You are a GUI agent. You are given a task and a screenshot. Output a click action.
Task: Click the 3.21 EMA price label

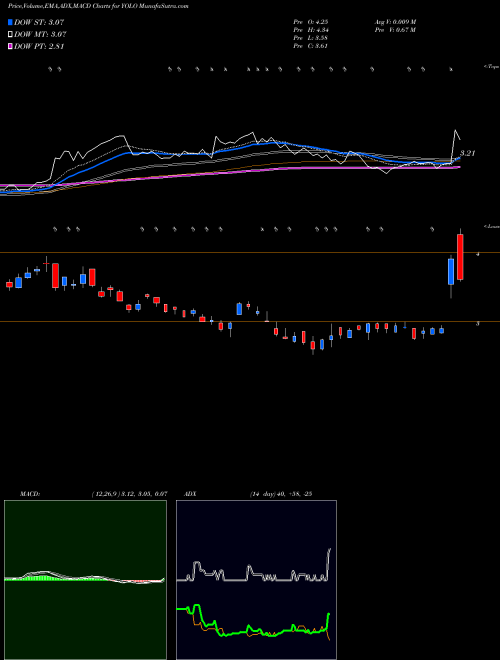(x=468, y=153)
